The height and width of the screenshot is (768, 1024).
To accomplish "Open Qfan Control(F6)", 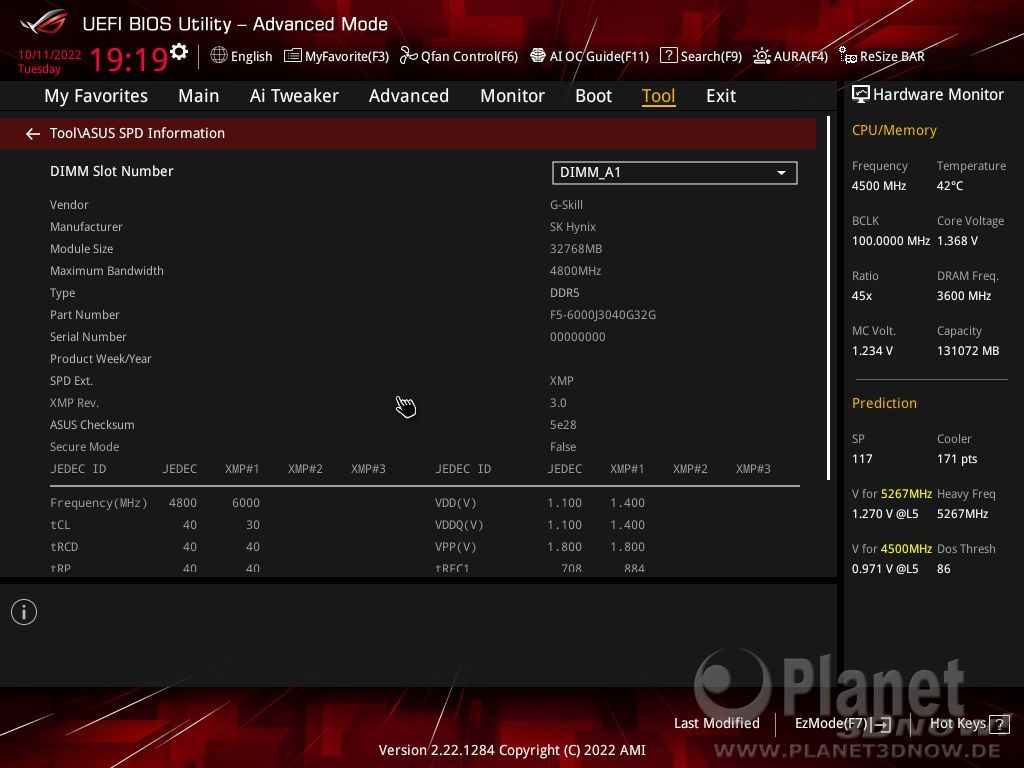I will pyautogui.click(x=459, y=56).
